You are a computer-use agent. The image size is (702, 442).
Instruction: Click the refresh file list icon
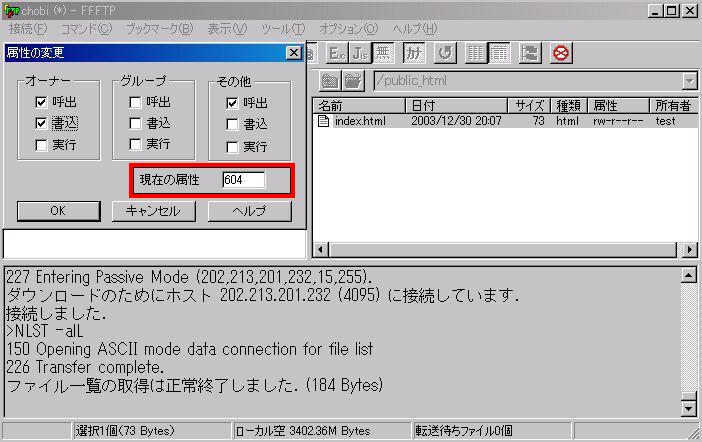pyautogui.click(x=445, y=53)
